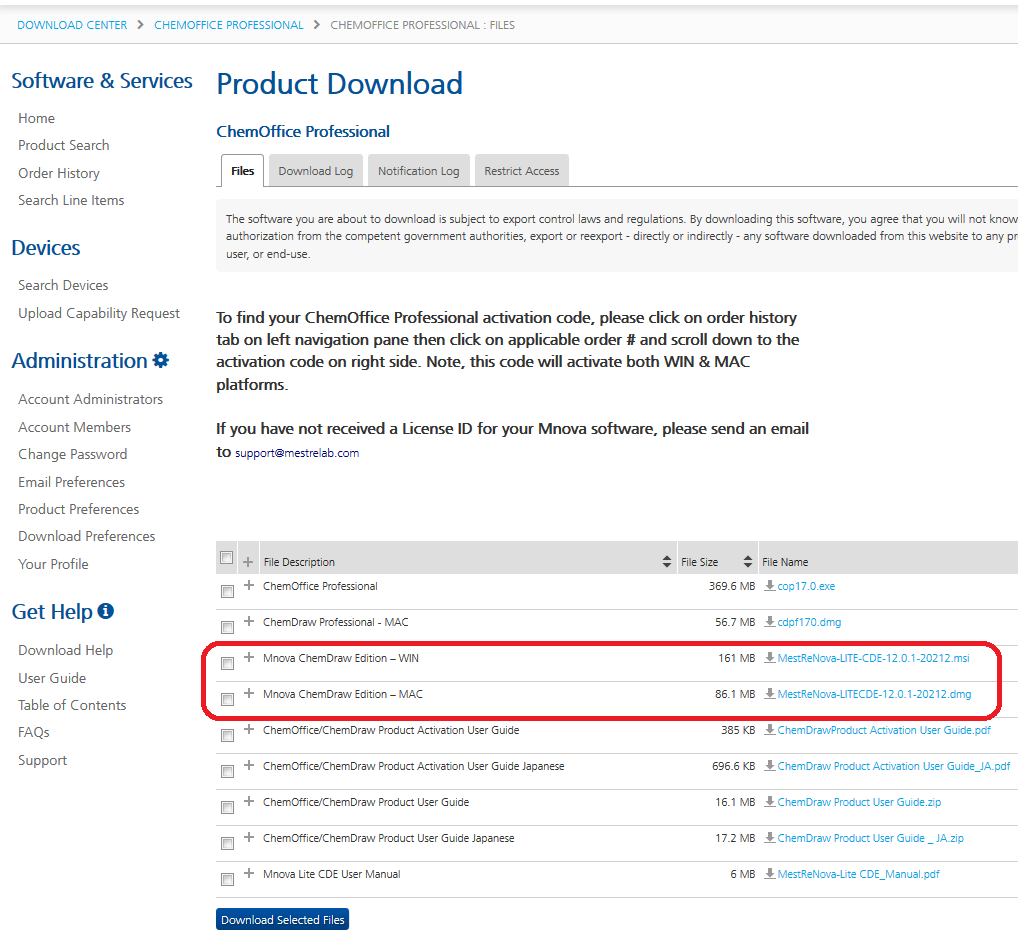Expand the Mnova ChemDraw Edition – MAC row

pyautogui.click(x=249, y=693)
